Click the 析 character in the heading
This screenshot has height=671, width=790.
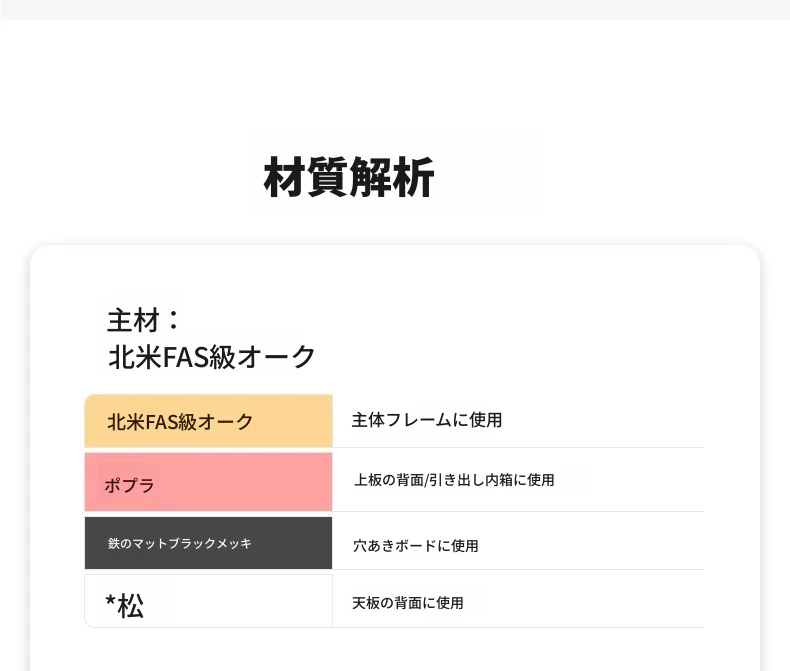pos(413,177)
